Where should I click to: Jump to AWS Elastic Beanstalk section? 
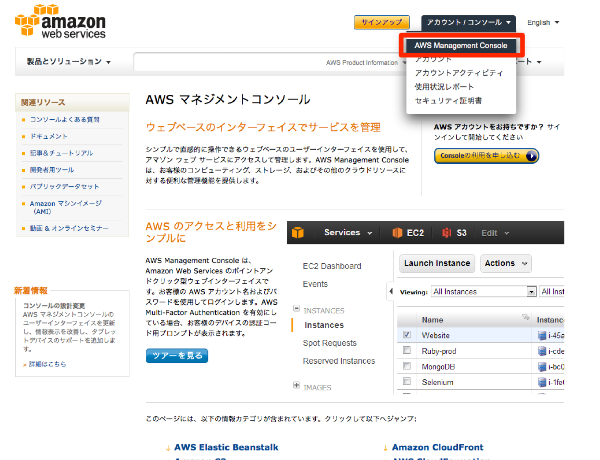pyautogui.click(x=226, y=447)
